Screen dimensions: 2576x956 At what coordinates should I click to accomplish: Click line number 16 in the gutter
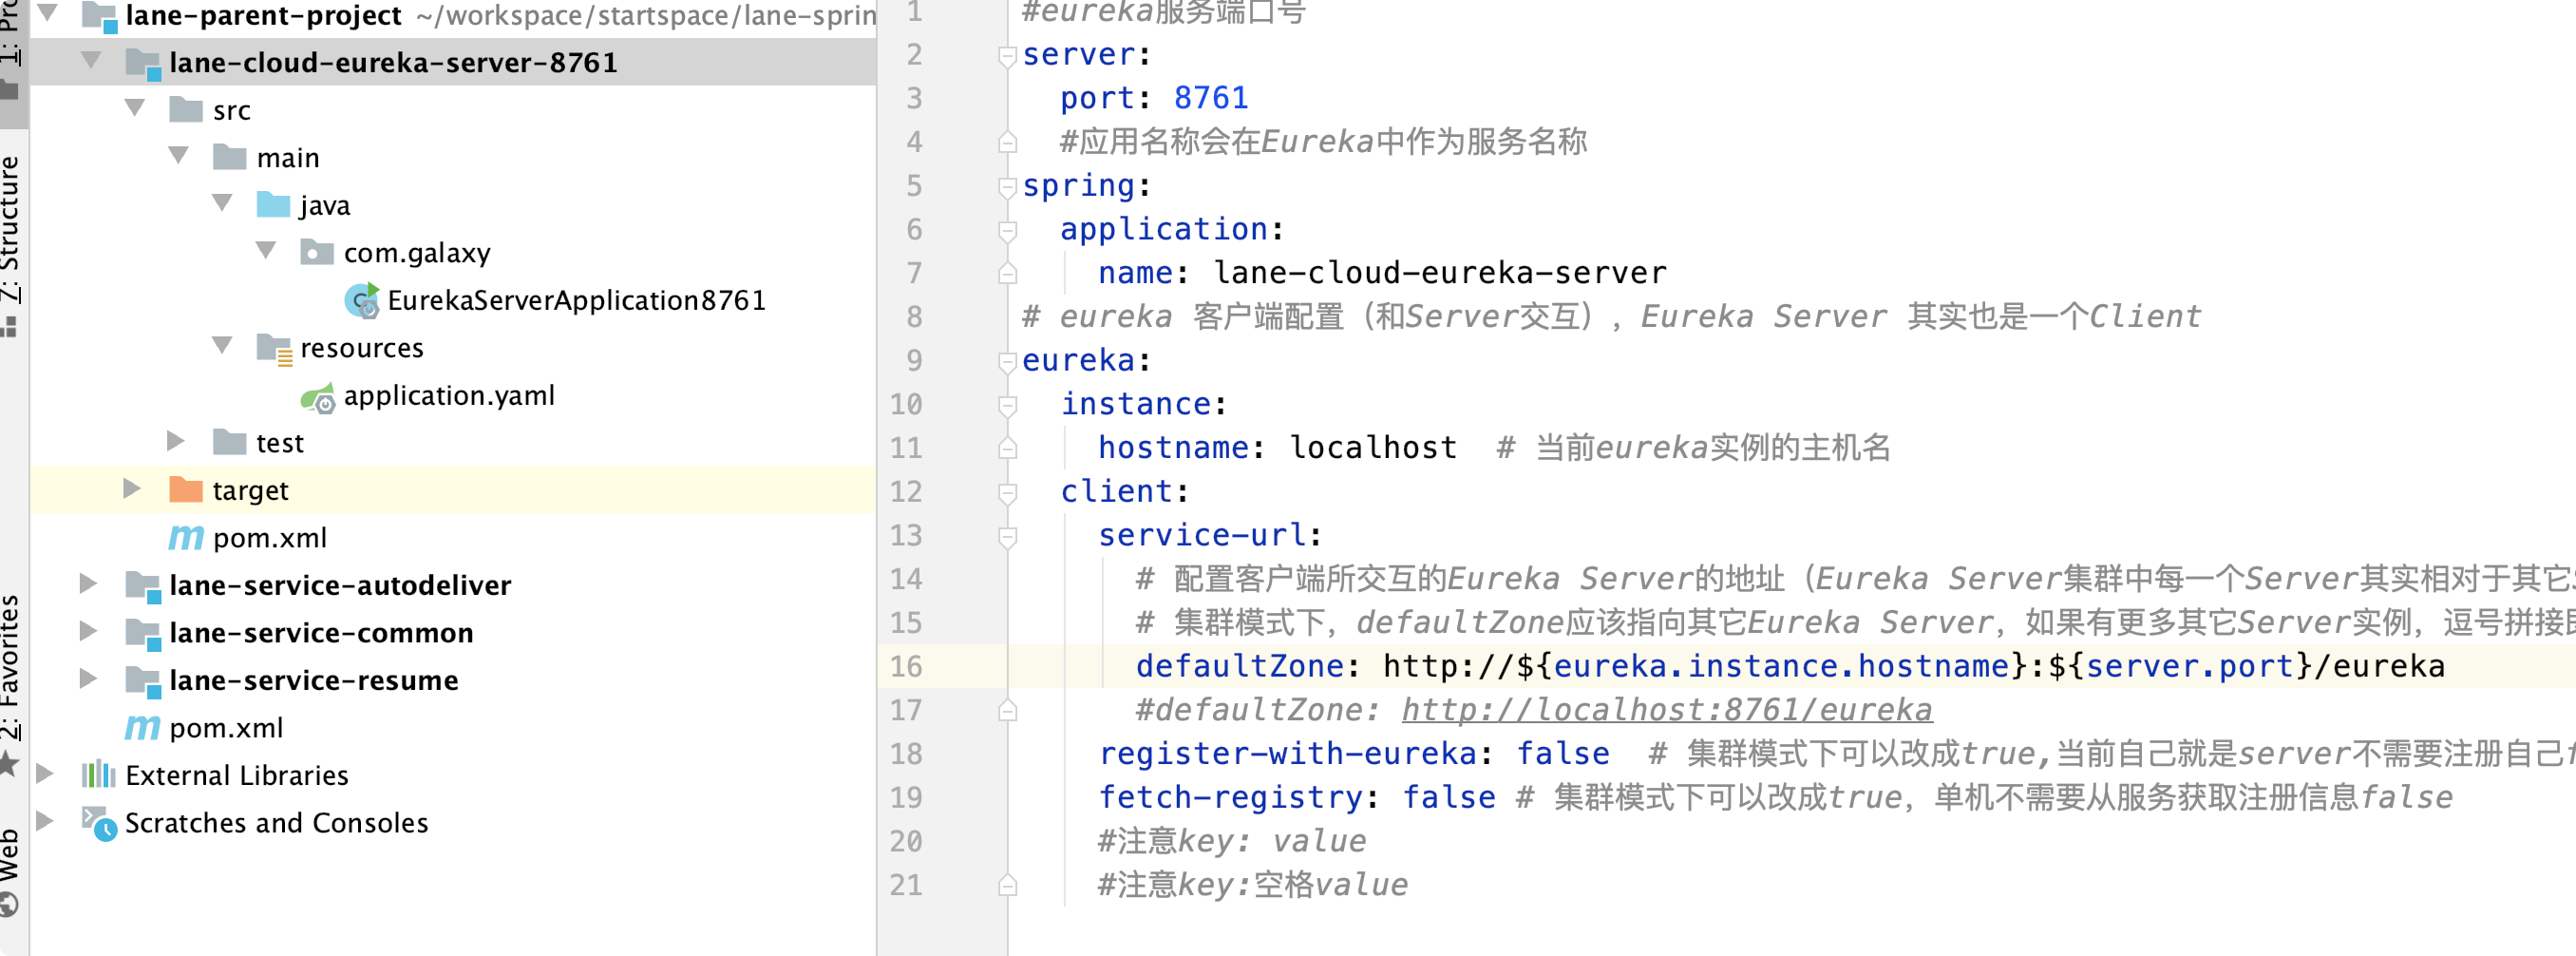(x=905, y=666)
